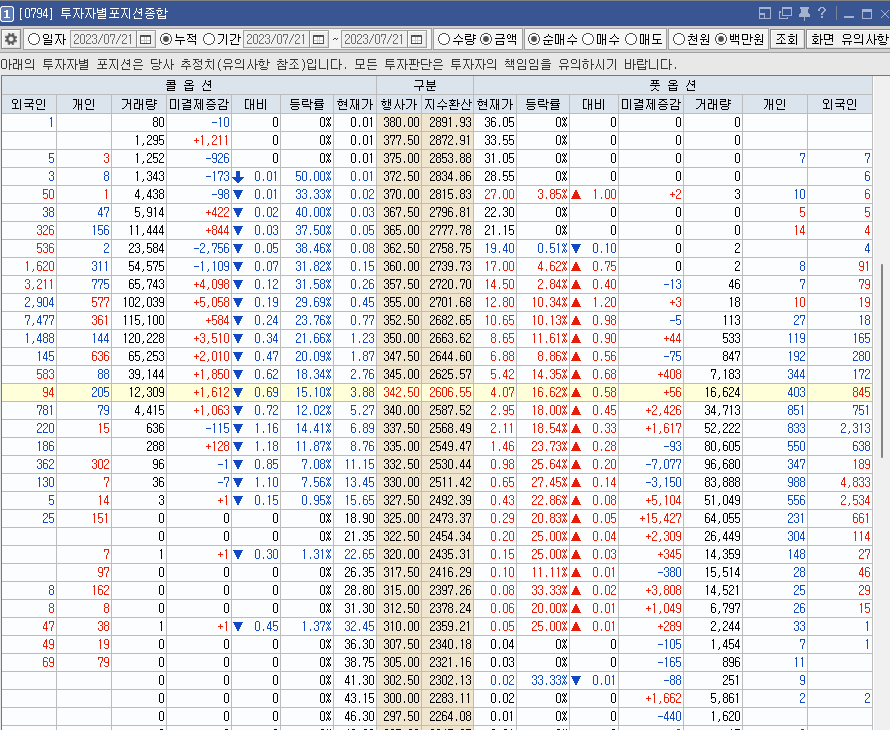Click the vertical scrollbar thumb
The image size is (890, 730).
884,360
